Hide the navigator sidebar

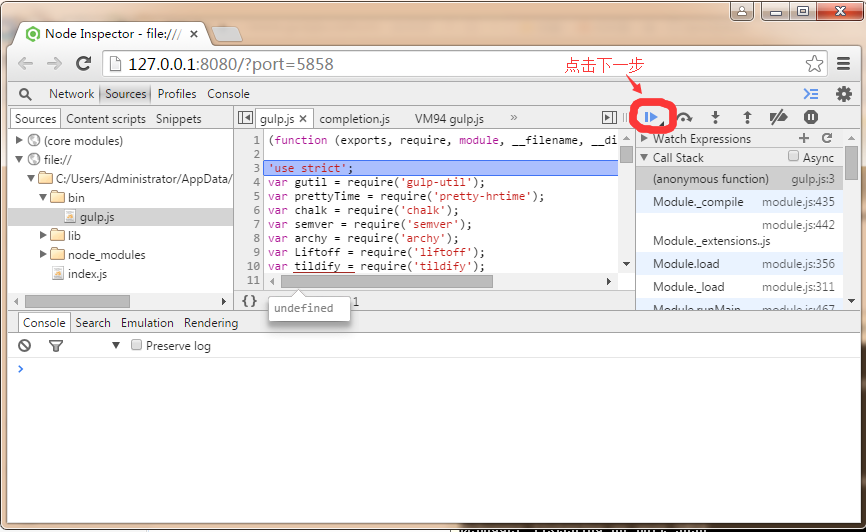245,118
